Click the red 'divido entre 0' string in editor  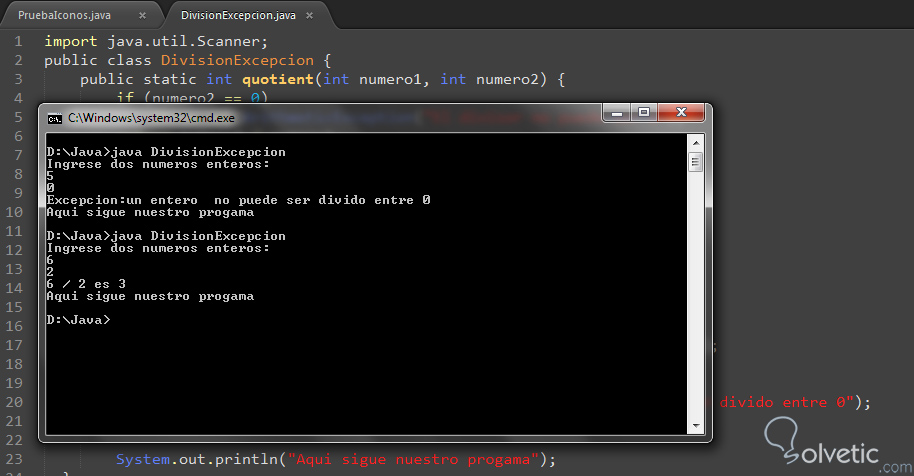click(x=782, y=403)
